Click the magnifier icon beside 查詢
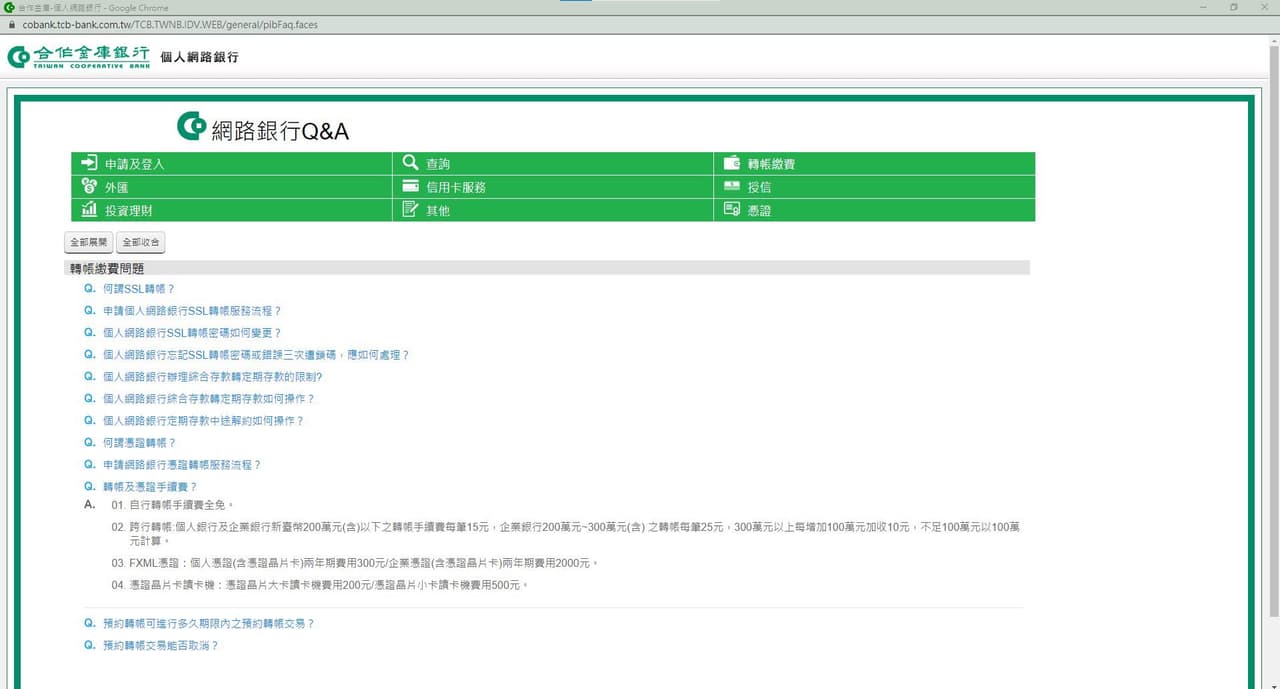Image resolution: width=1280 pixels, height=689 pixels. click(x=410, y=163)
